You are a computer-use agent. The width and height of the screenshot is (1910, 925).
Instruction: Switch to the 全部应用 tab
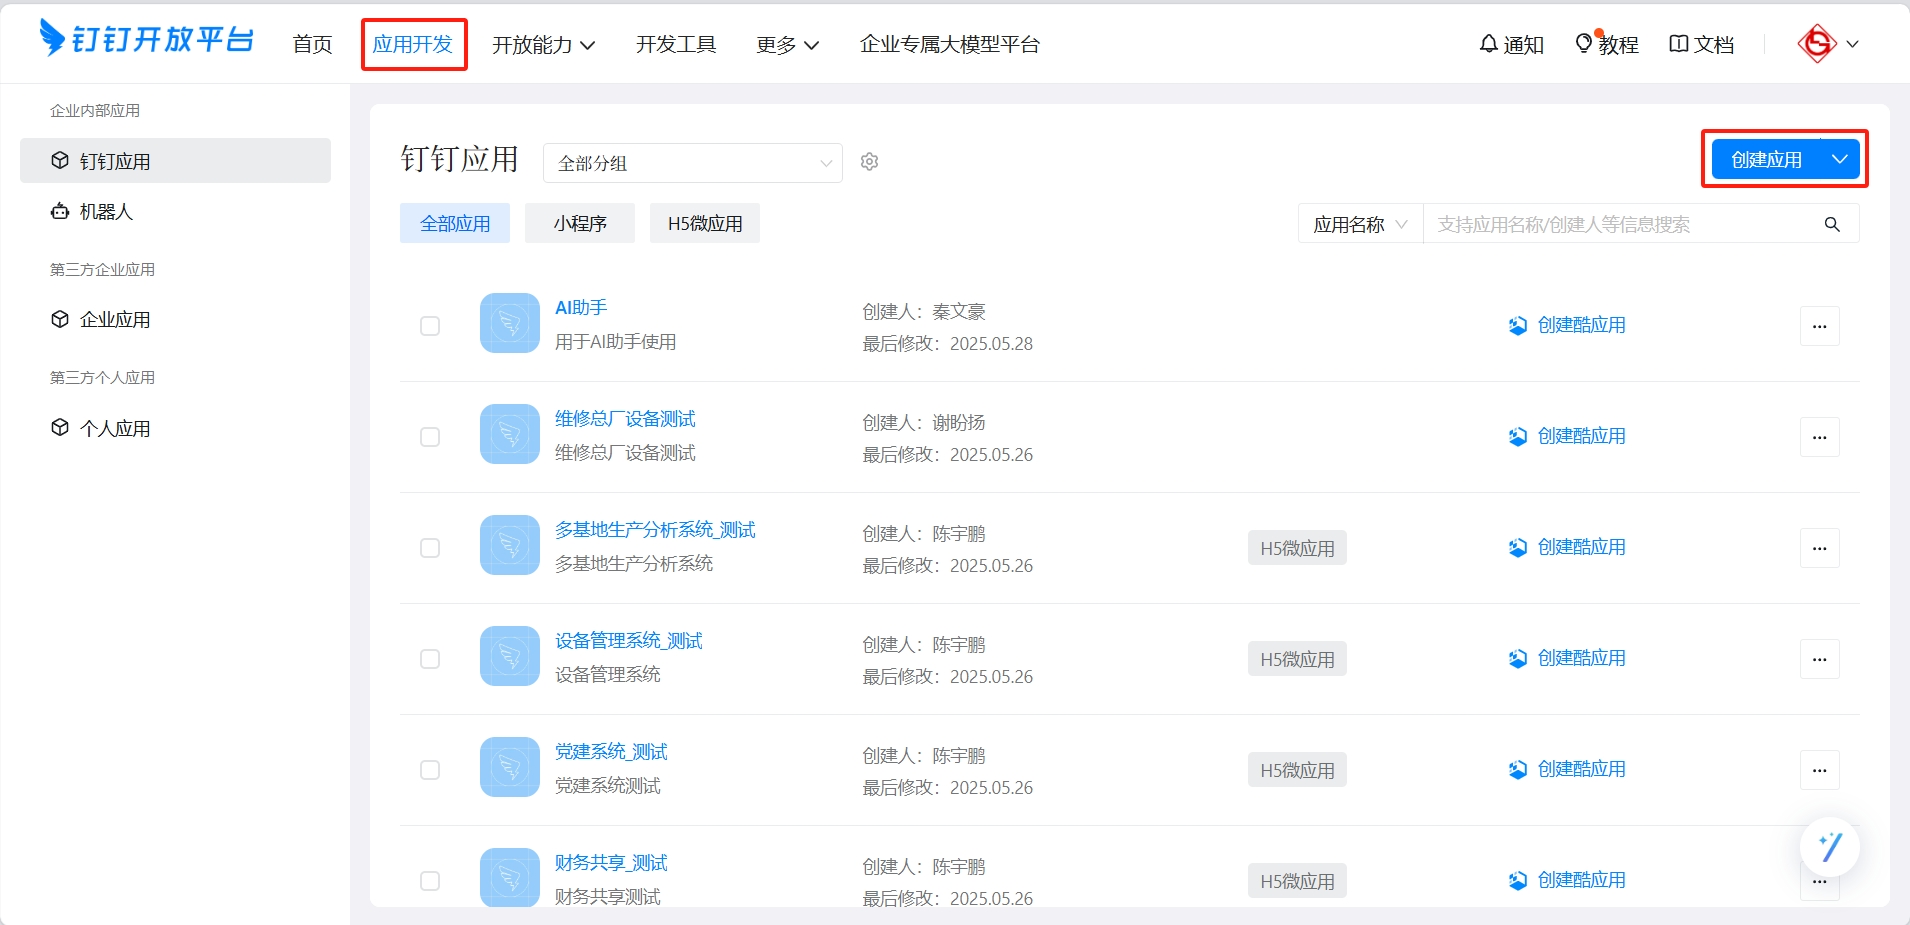tap(455, 223)
